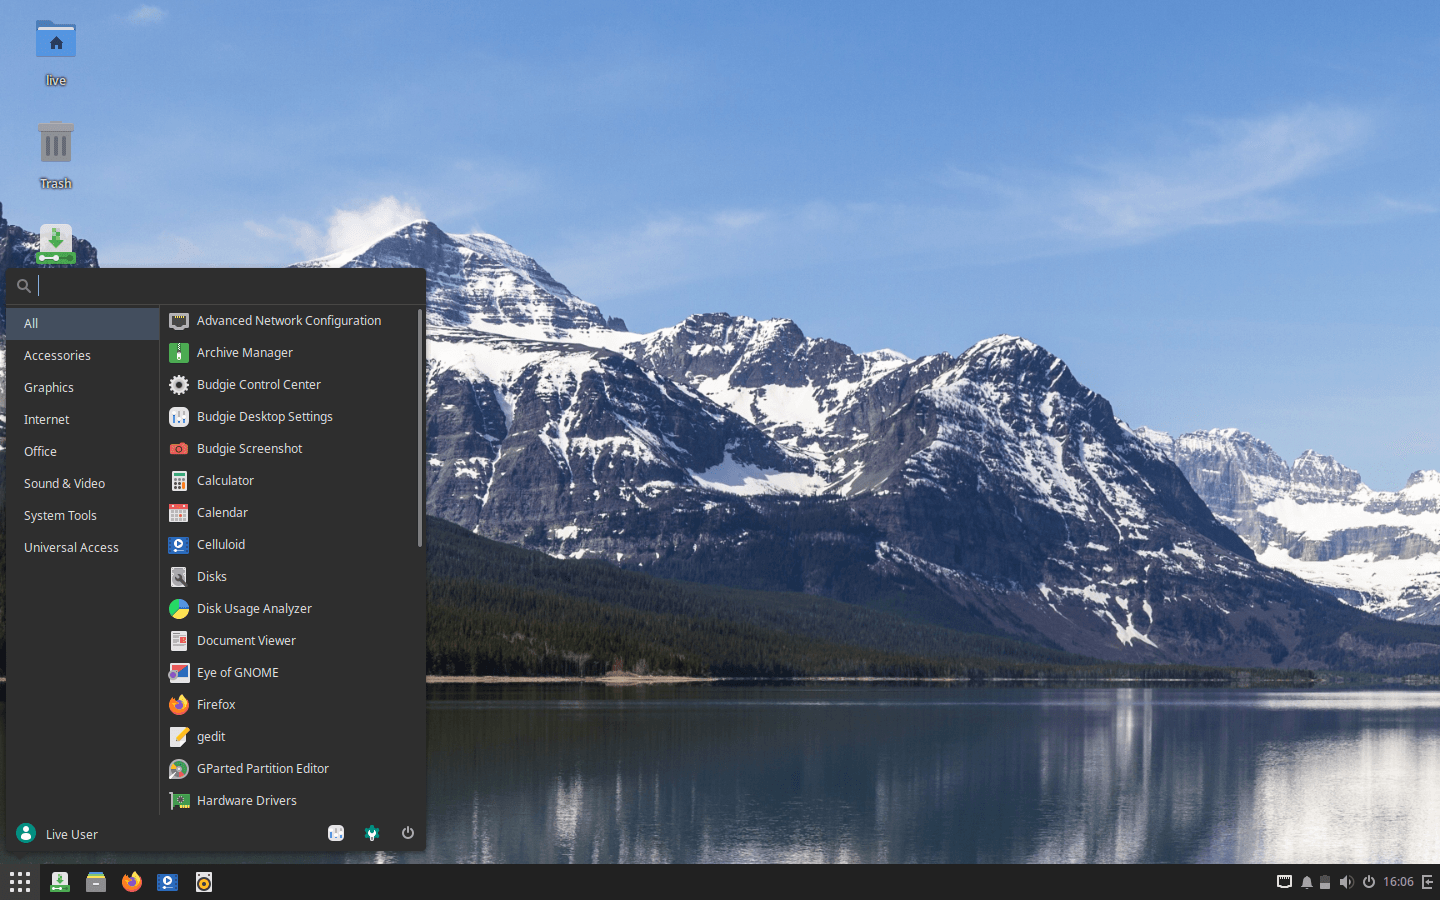The width and height of the screenshot is (1440, 900).
Task: Open Document Viewer
Action: pos(289,641)
